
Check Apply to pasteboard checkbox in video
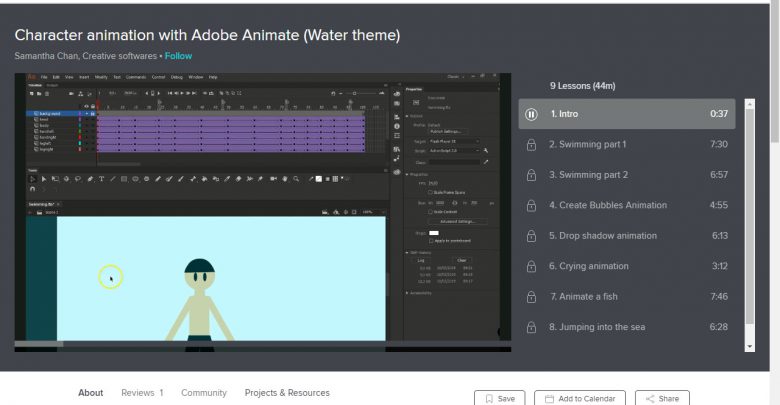coord(431,241)
